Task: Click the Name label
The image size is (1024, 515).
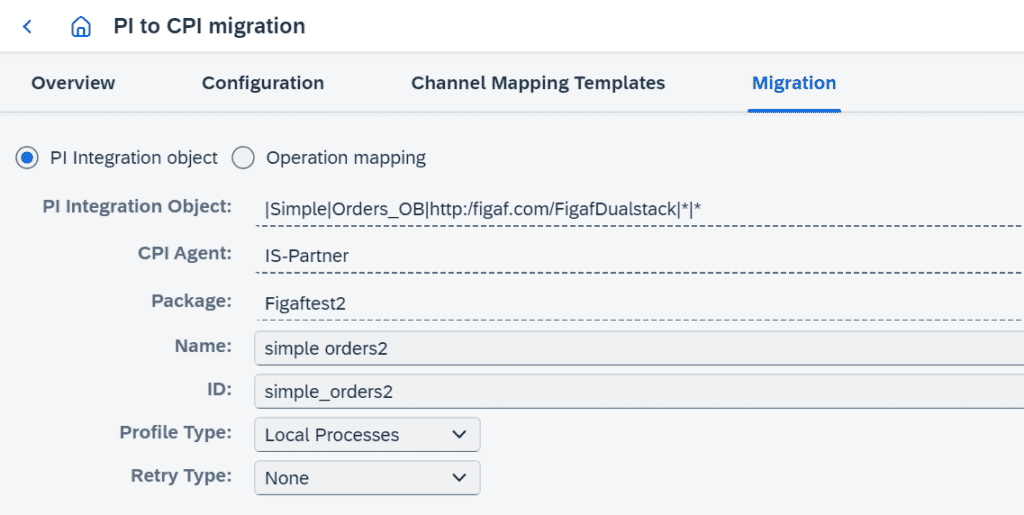Action: [x=204, y=346]
